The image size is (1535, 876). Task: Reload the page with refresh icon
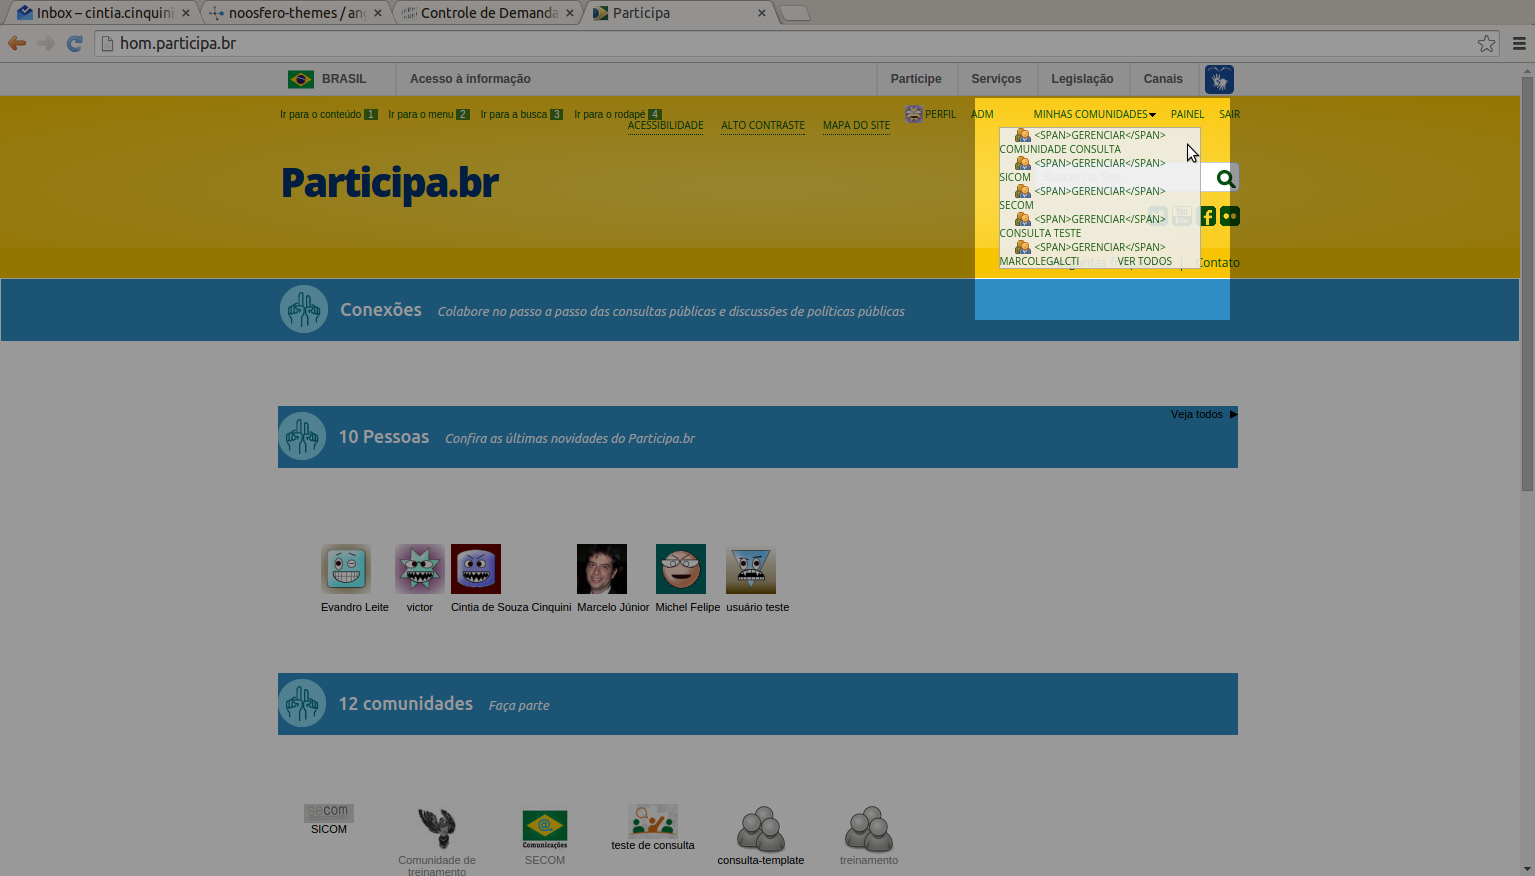[74, 43]
